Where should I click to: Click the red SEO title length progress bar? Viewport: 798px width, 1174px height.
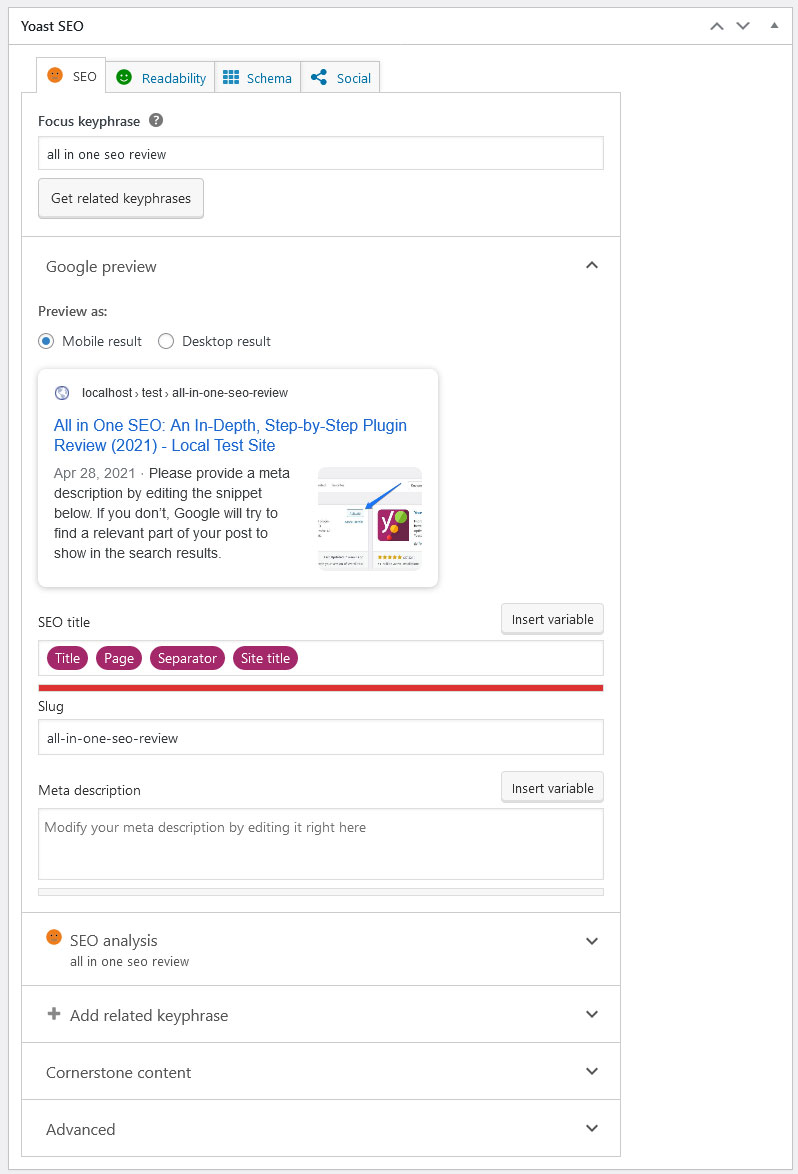320,688
